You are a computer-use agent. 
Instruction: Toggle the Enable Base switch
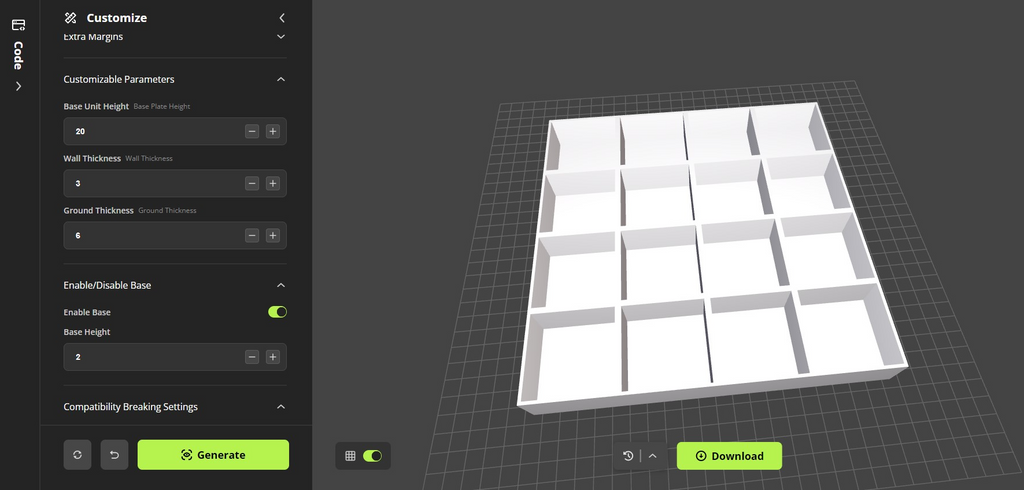pos(278,312)
